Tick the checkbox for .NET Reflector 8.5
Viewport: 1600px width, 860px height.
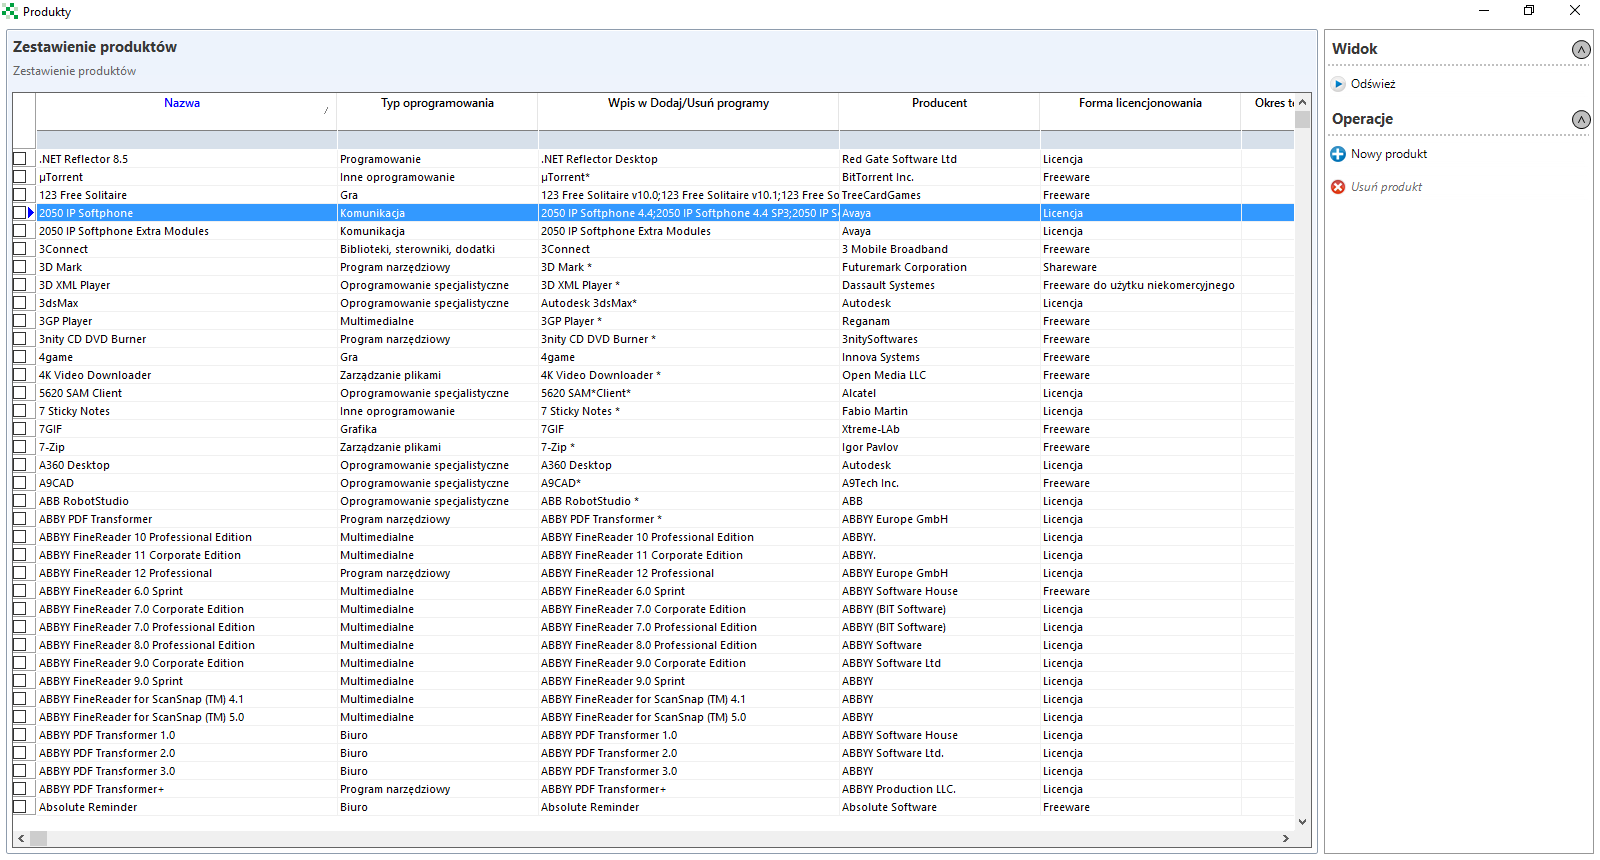point(20,159)
